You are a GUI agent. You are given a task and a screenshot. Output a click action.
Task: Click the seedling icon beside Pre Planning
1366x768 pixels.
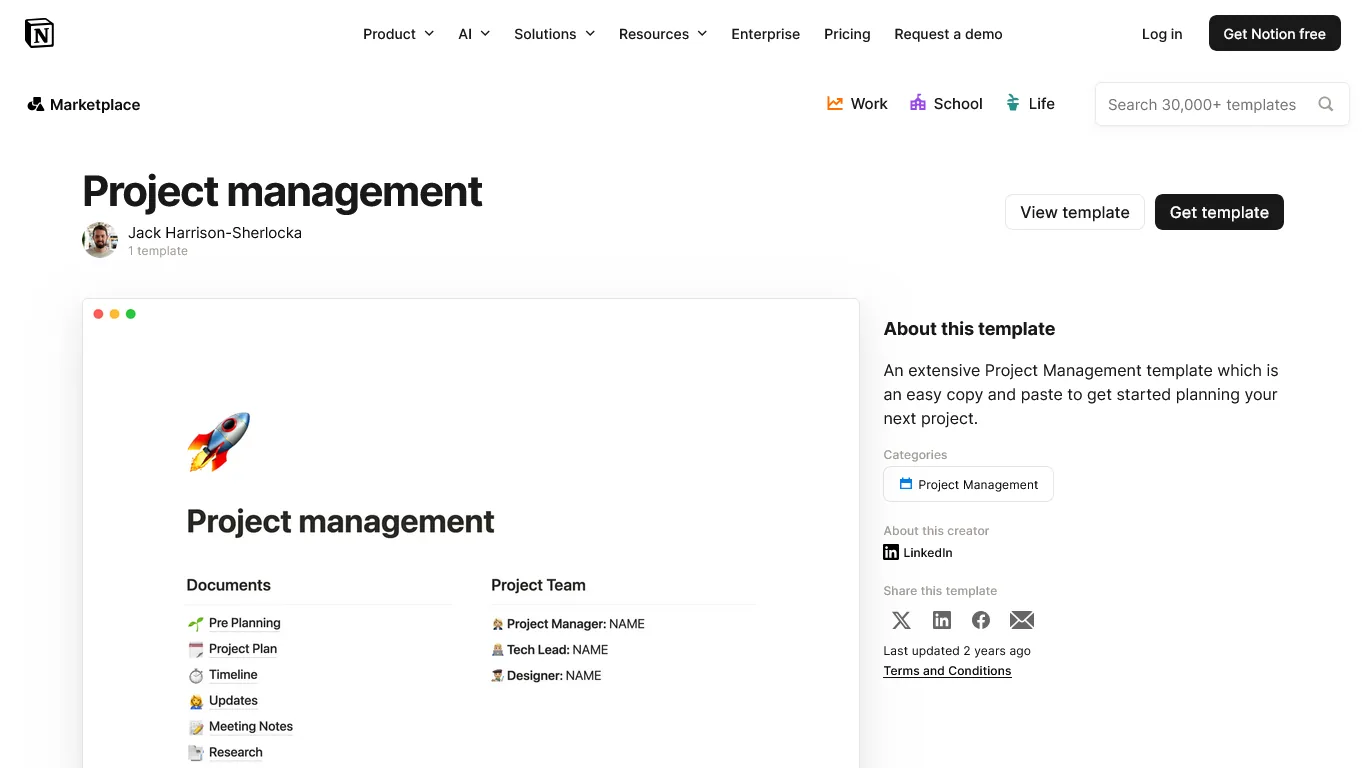pos(196,623)
